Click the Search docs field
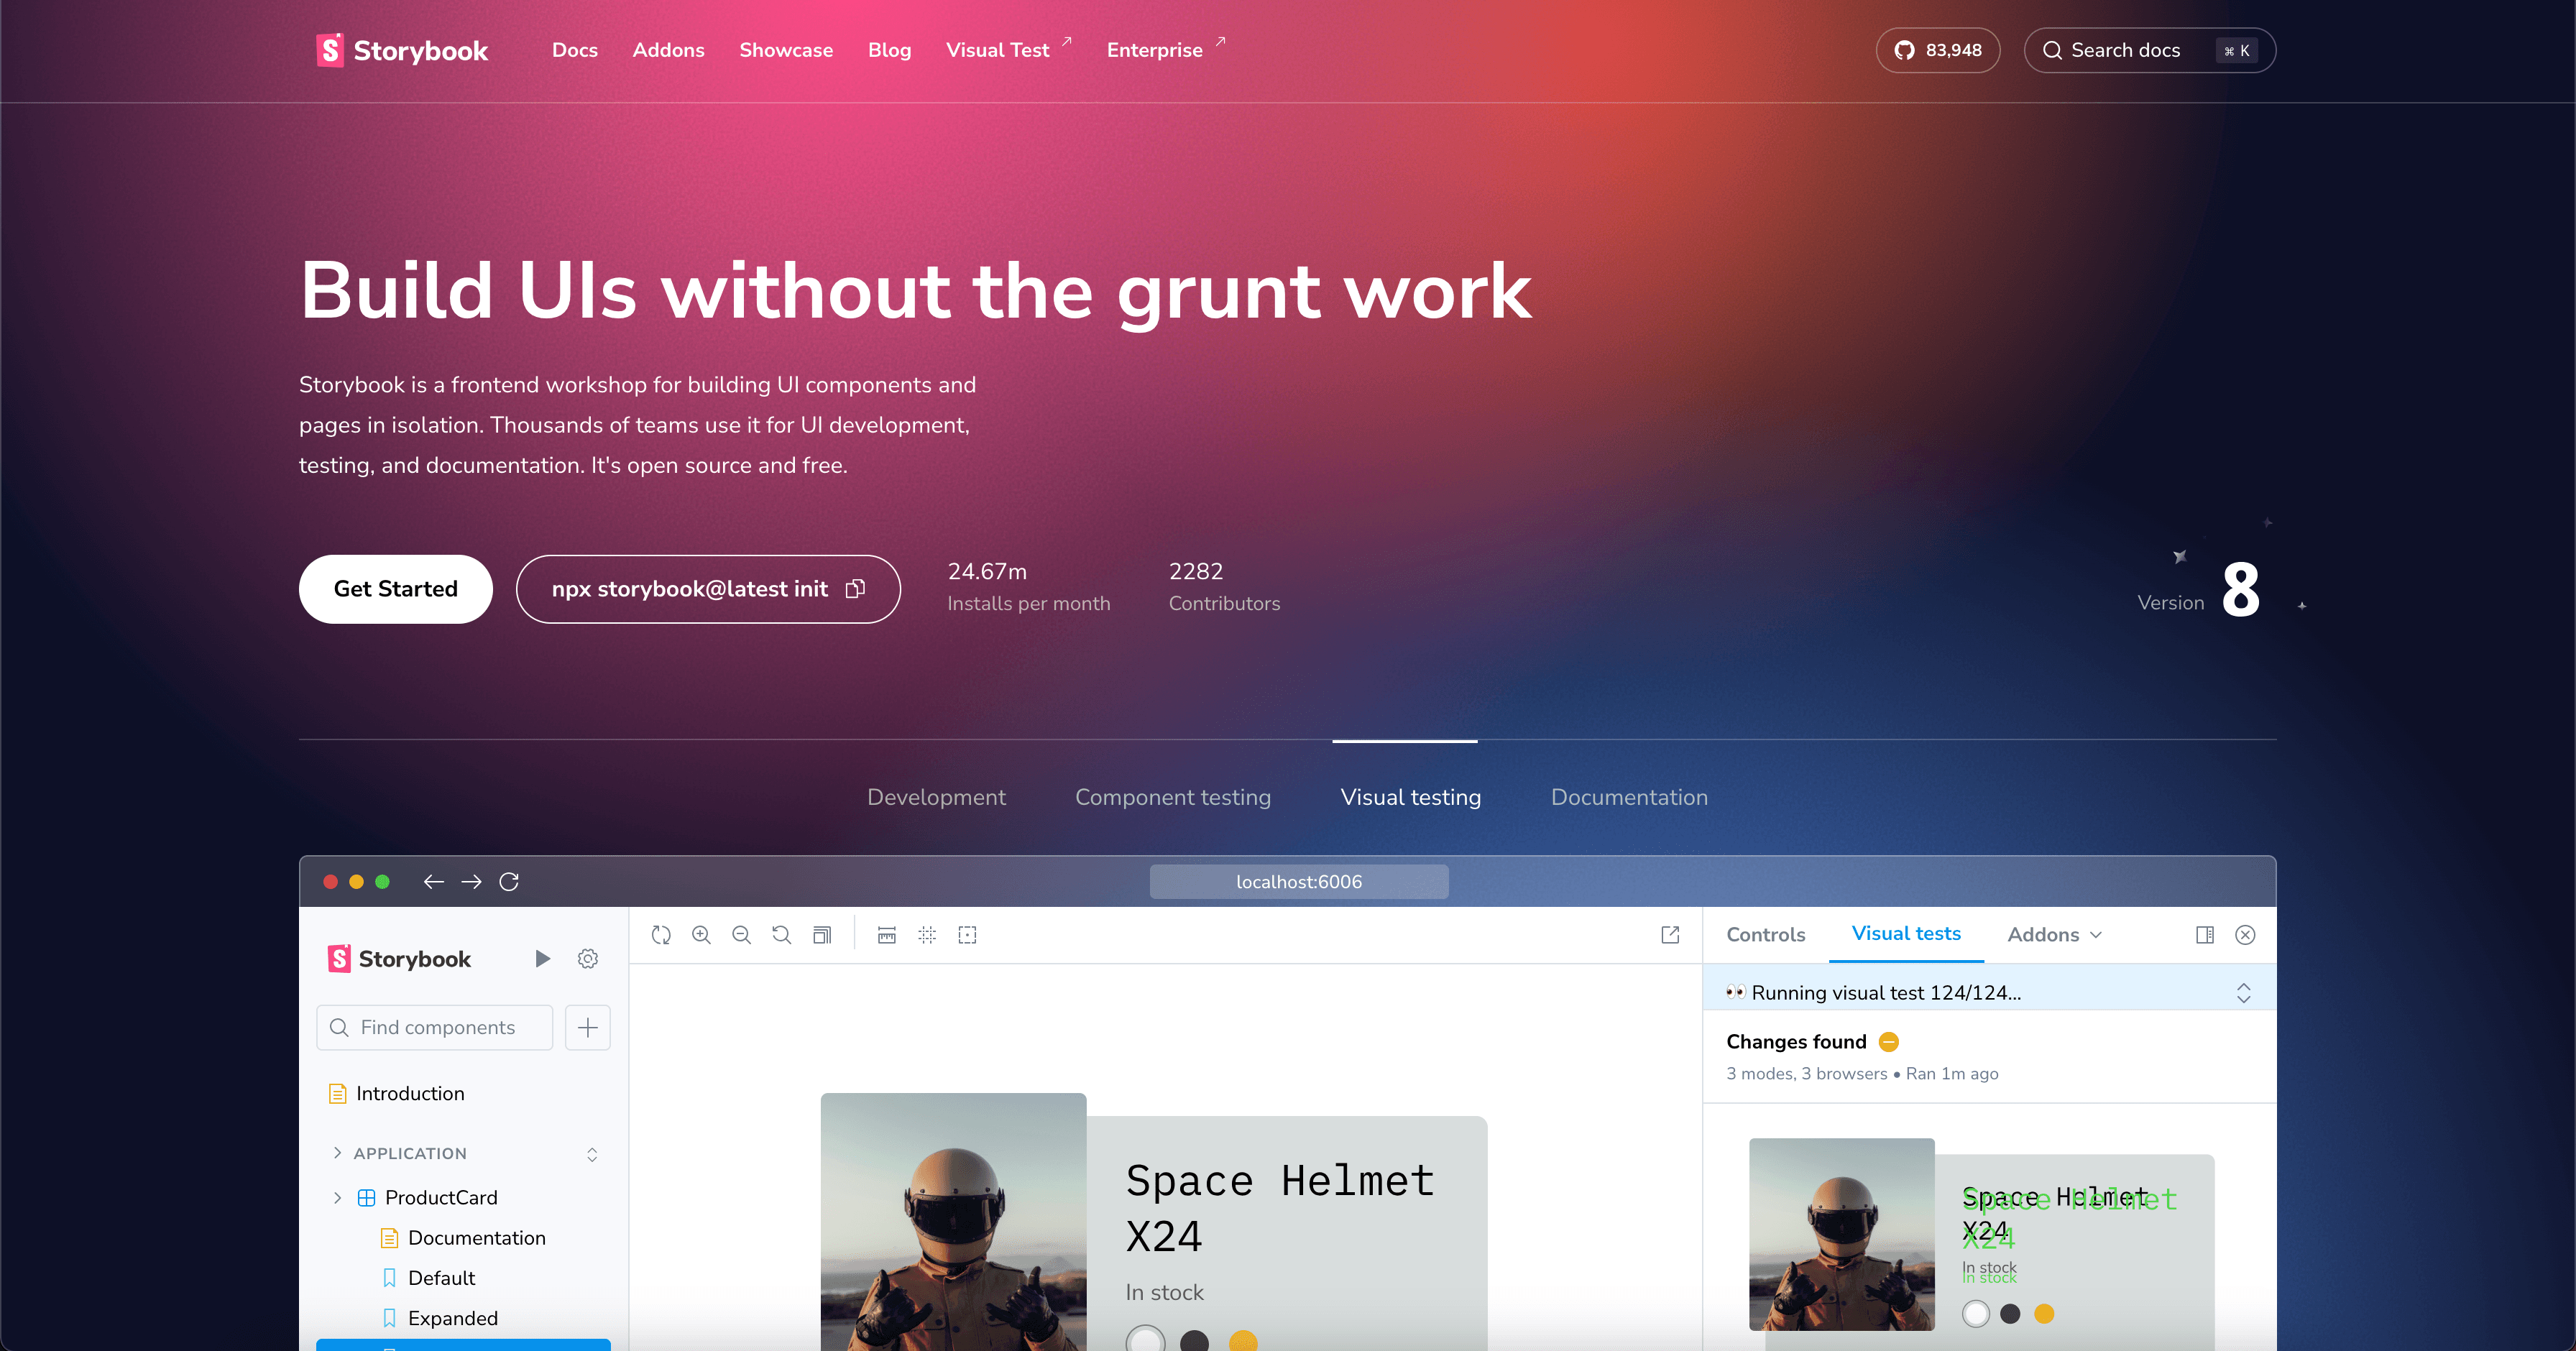Viewport: 2576px width, 1351px height. 2150,50
